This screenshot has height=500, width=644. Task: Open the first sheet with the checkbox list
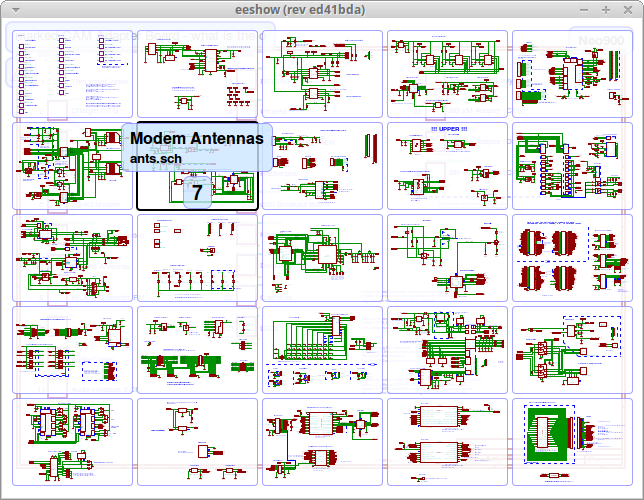(x=72, y=73)
